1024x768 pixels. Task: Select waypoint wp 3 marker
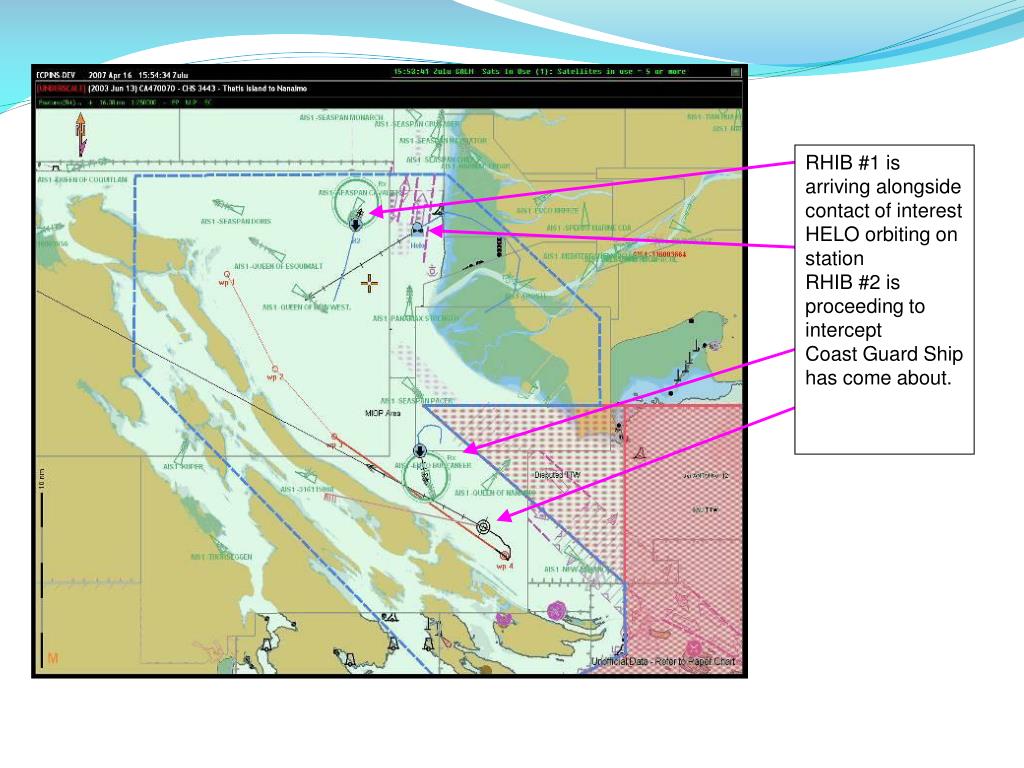pyautogui.click(x=334, y=436)
